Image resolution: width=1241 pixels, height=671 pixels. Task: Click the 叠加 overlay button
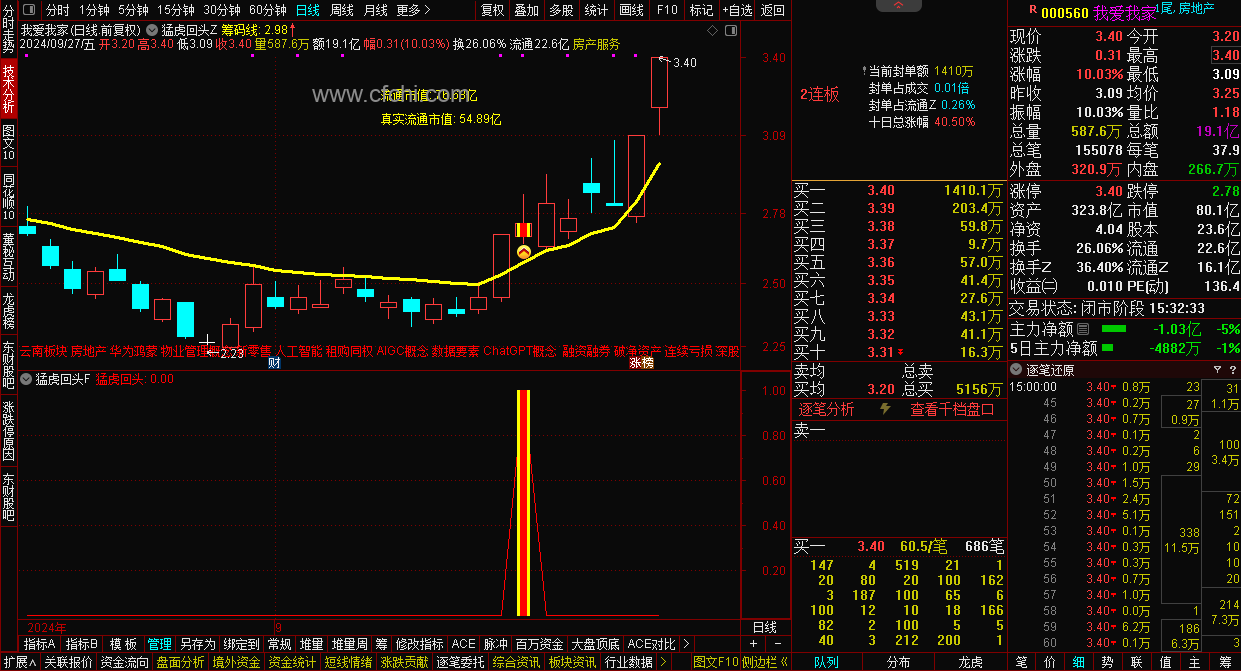click(526, 10)
